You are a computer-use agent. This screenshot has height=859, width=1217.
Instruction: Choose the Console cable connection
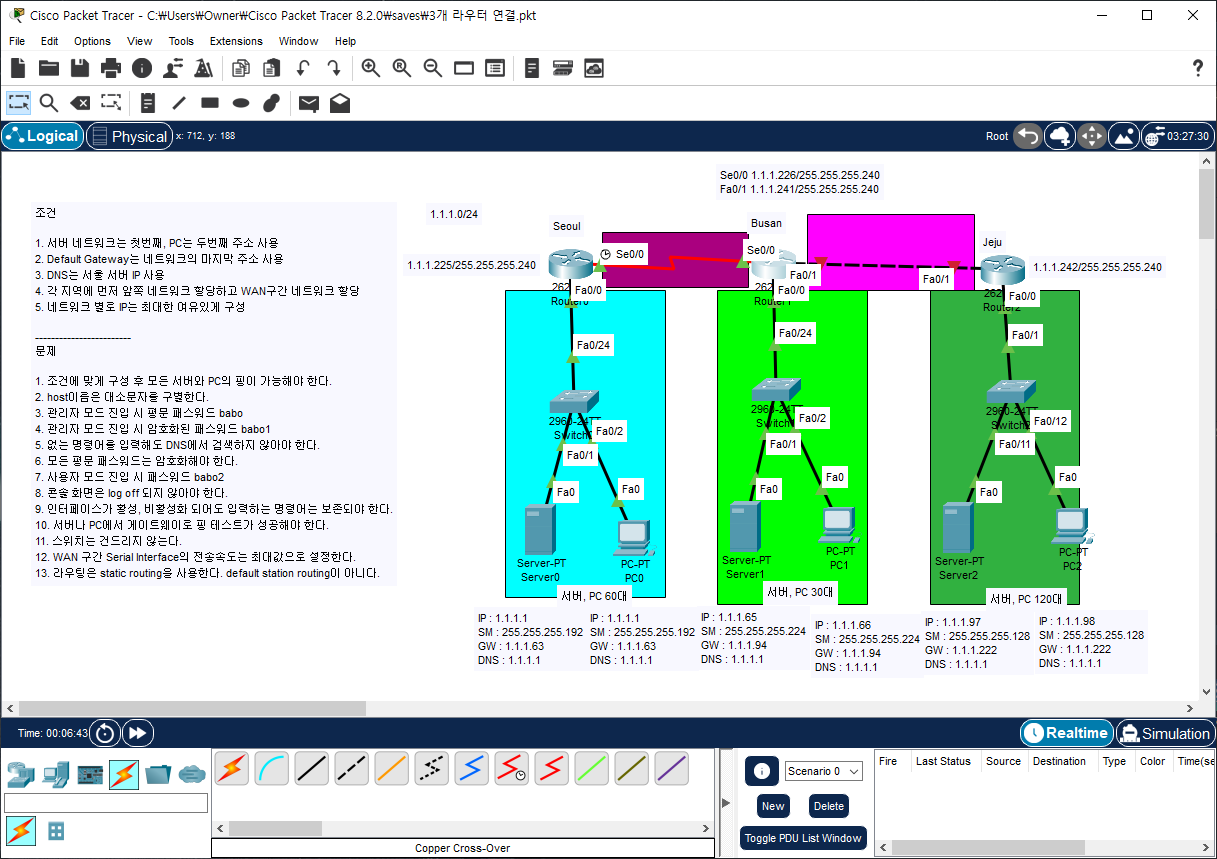click(272, 768)
